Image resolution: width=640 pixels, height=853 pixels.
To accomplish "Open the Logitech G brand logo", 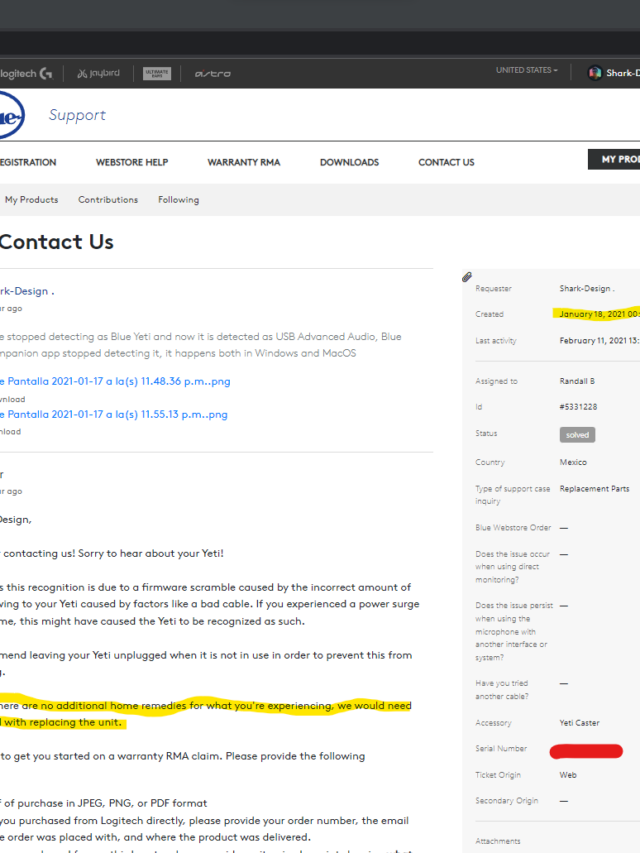I will [26, 73].
